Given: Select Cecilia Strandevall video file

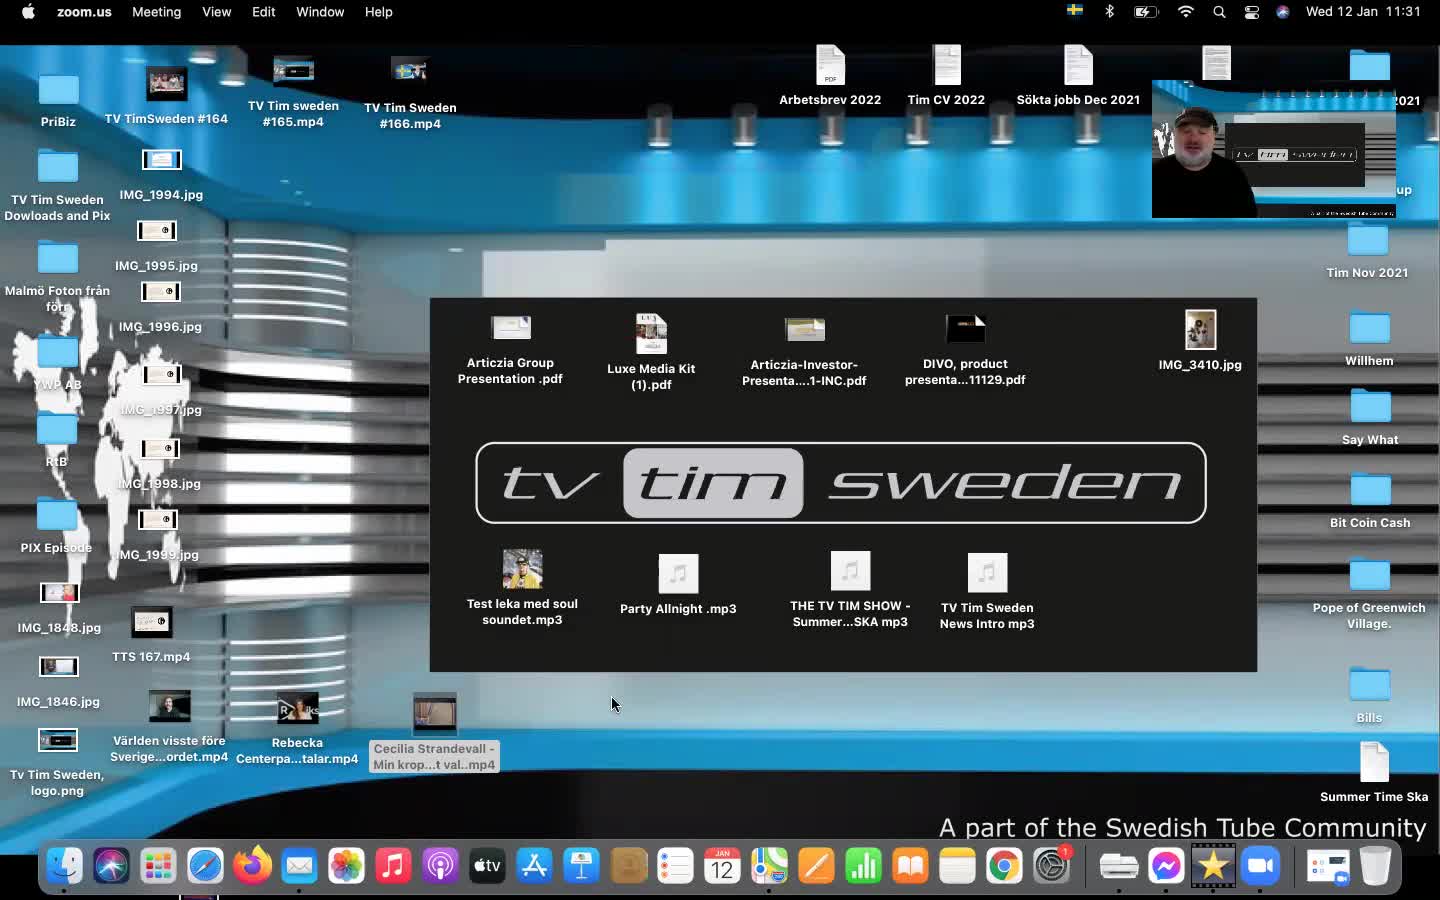Looking at the screenshot, I should click(x=434, y=733).
